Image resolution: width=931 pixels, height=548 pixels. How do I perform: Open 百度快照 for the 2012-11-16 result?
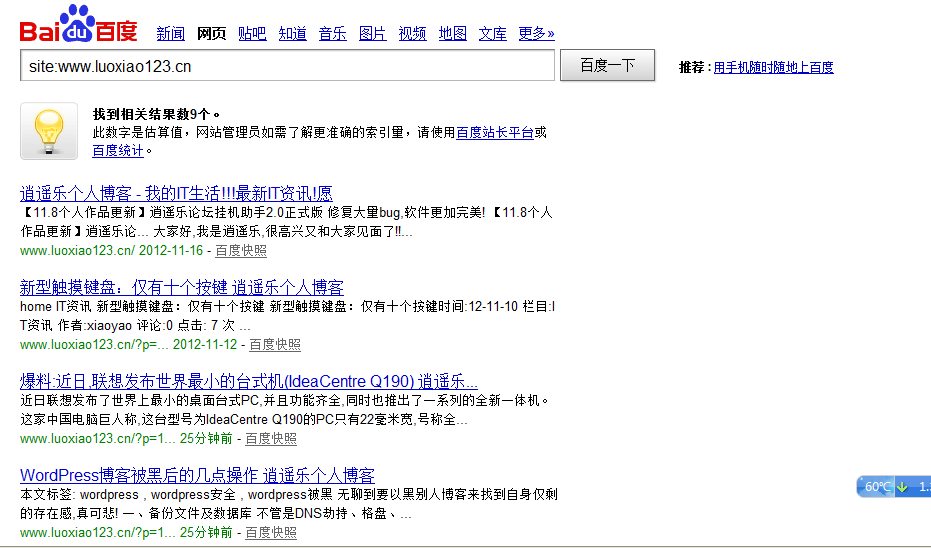(241, 251)
